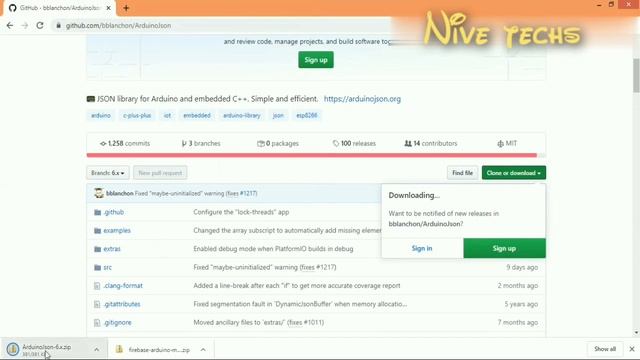This screenshot has height=360, width=640.
Task: Open the .github folder
Action: (x=113, y=212)
